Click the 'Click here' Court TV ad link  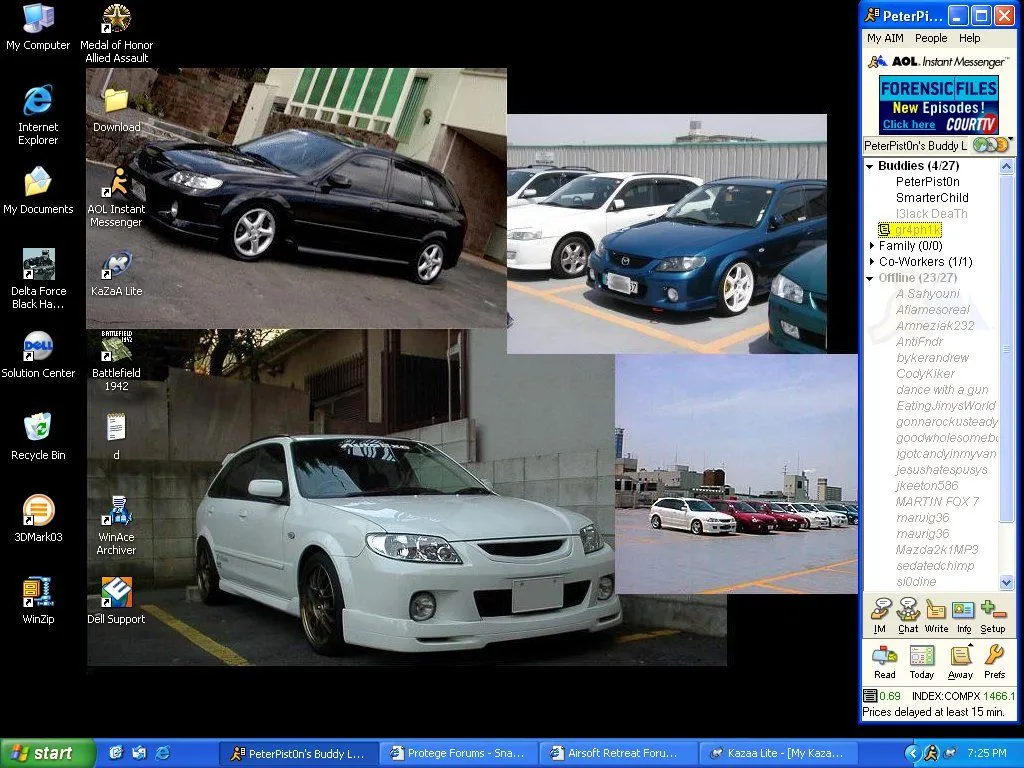(x=909, y=125)
